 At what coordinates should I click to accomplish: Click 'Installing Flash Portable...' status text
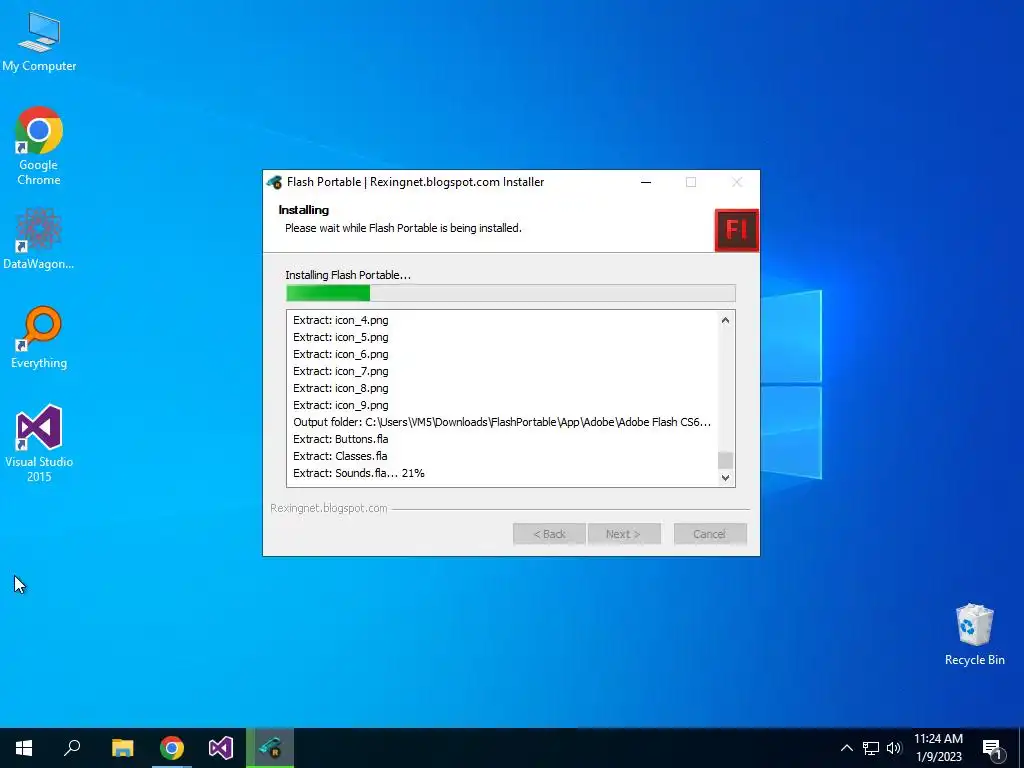point(347,275)
